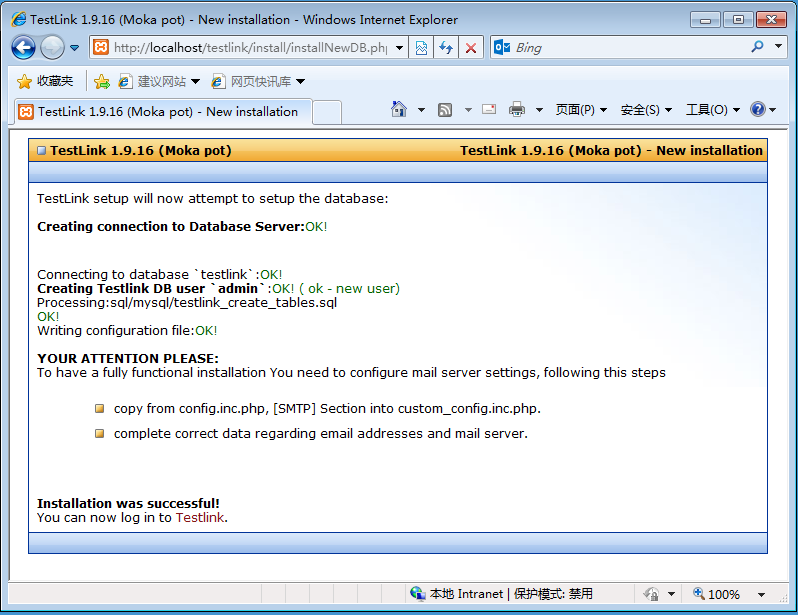Click the 'copy from config.inc.php' bullet item
This screenshot has width=798, height=615.
pyautogui.click(x=327, y=408)
